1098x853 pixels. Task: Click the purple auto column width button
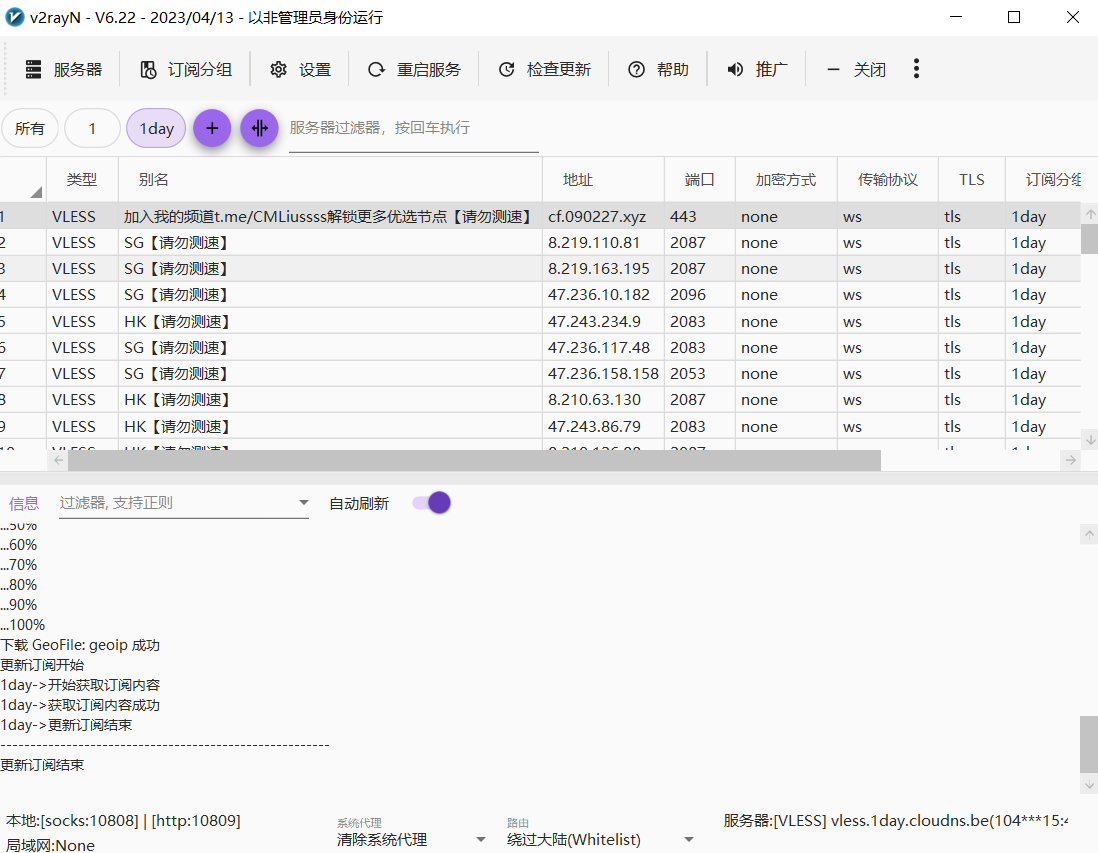[259, 128]
